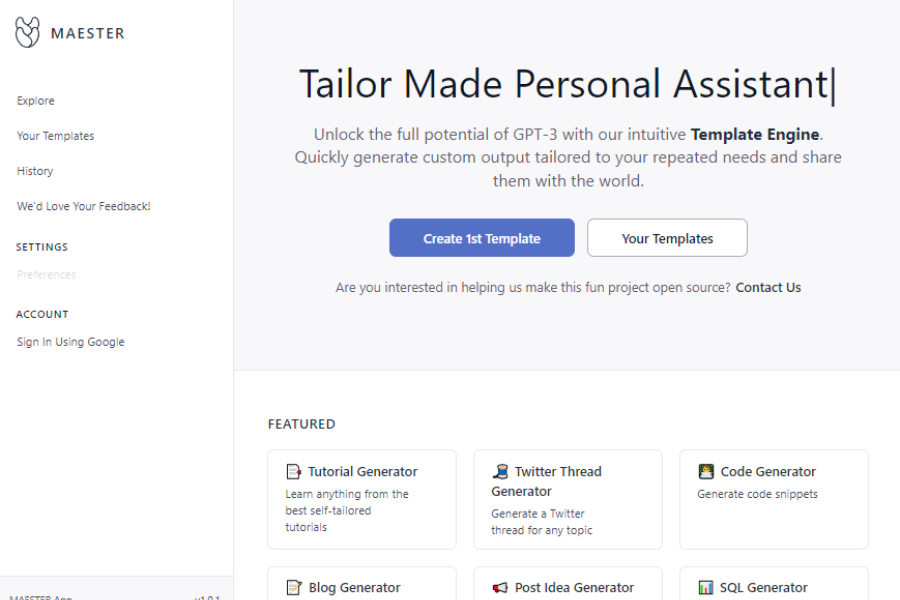This screenshot has height=600, width=900.
Task: Click the Post Idea Generator megaphone icon
Action: pyautogui.click(x=498, y=587)
